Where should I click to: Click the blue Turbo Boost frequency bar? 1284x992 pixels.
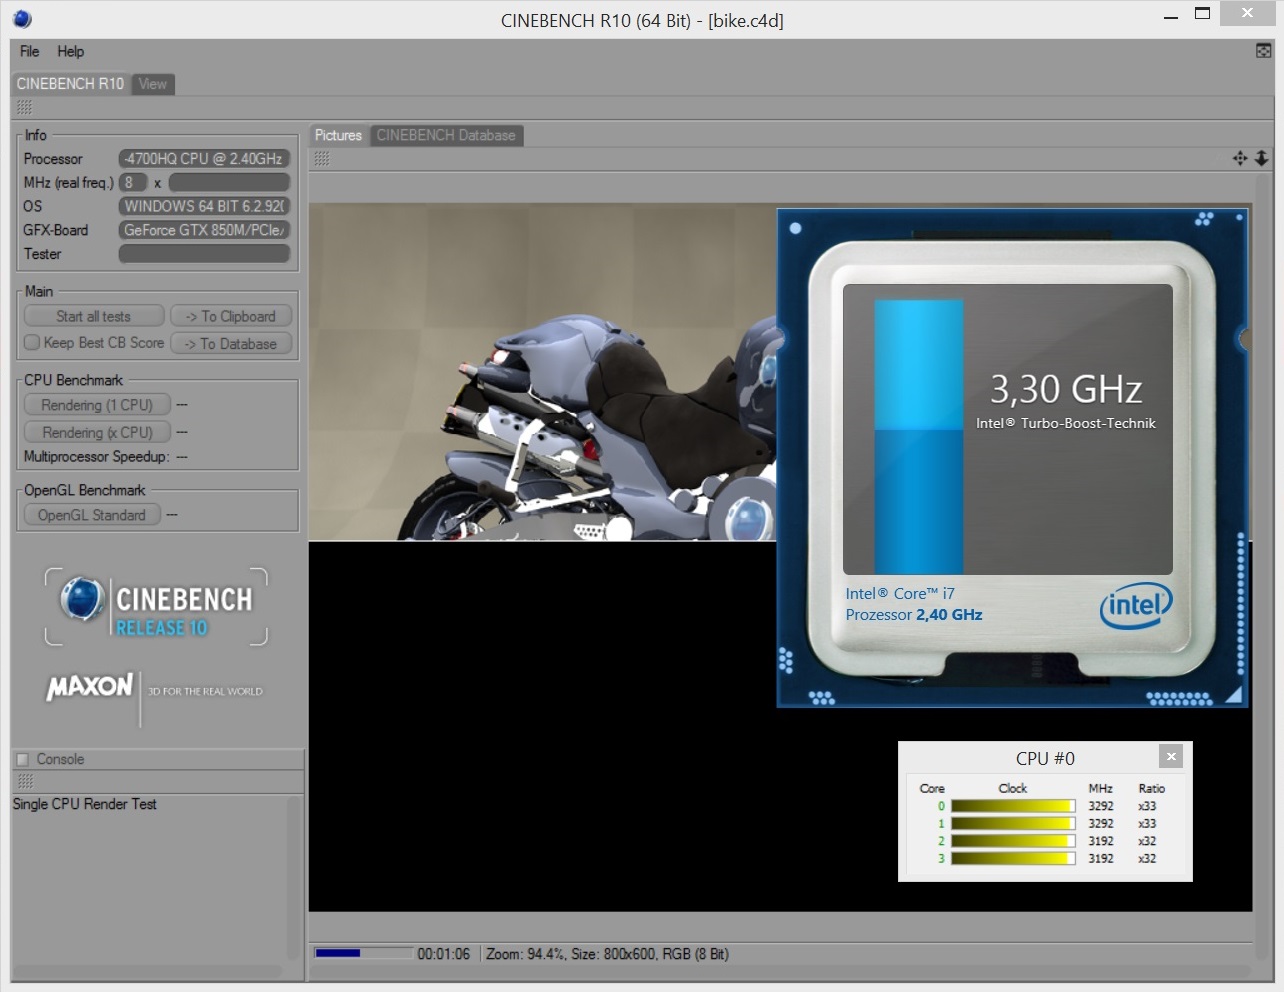coord(919,437)
